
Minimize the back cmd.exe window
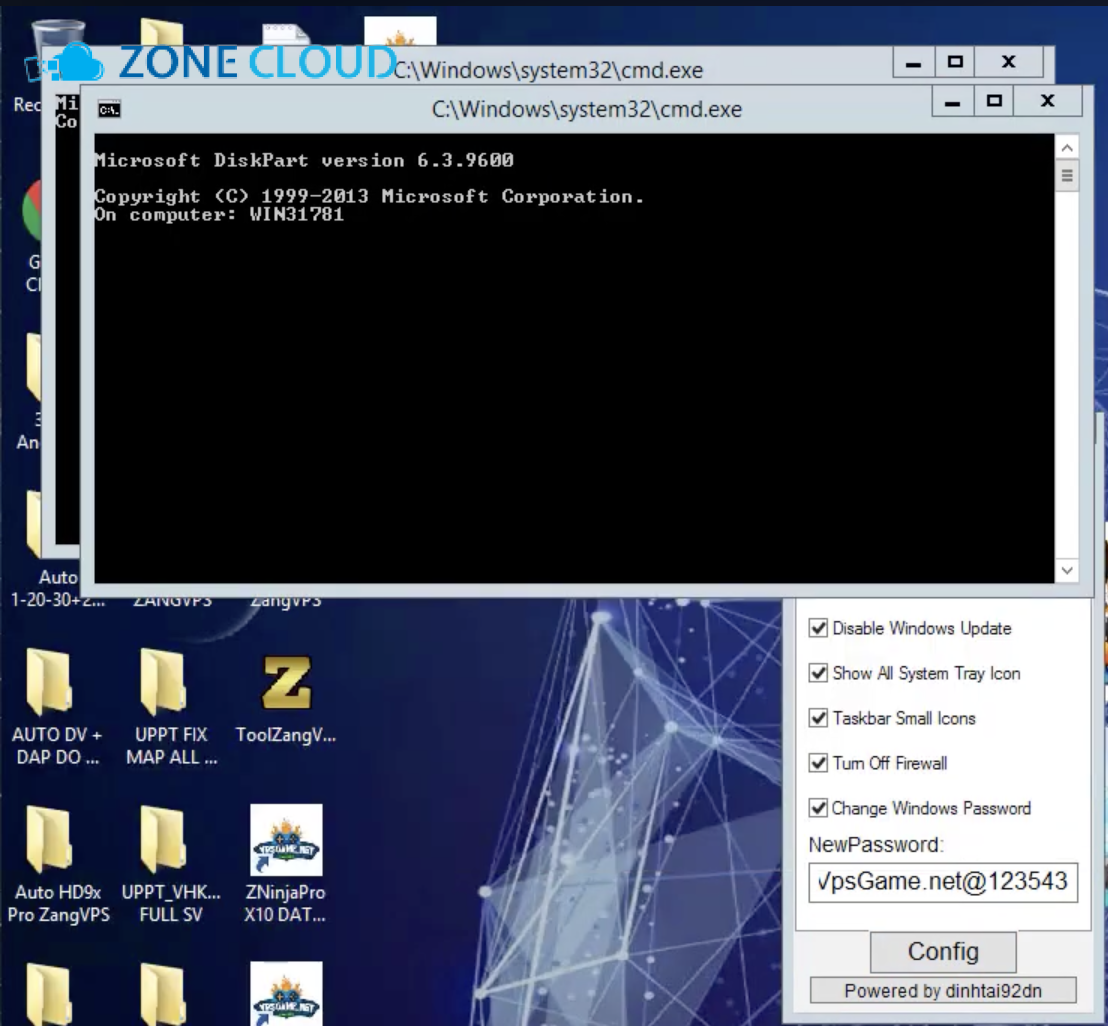(913, 63)
